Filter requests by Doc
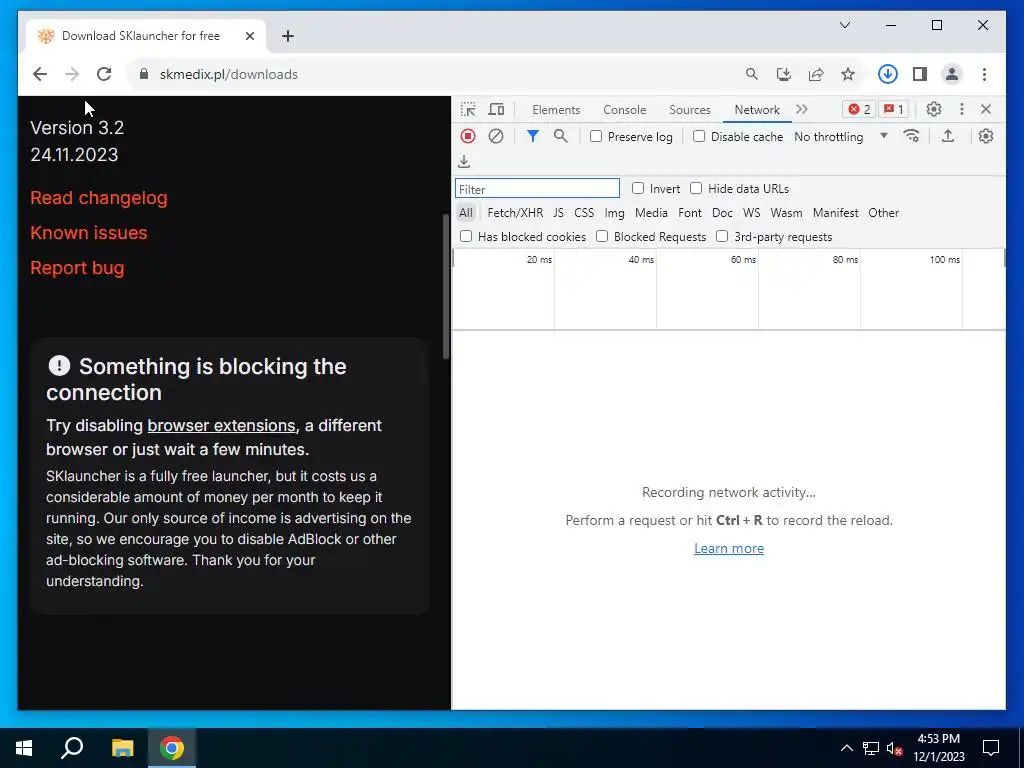Viewport: 1024px width, 768px height. click(722, 213)
